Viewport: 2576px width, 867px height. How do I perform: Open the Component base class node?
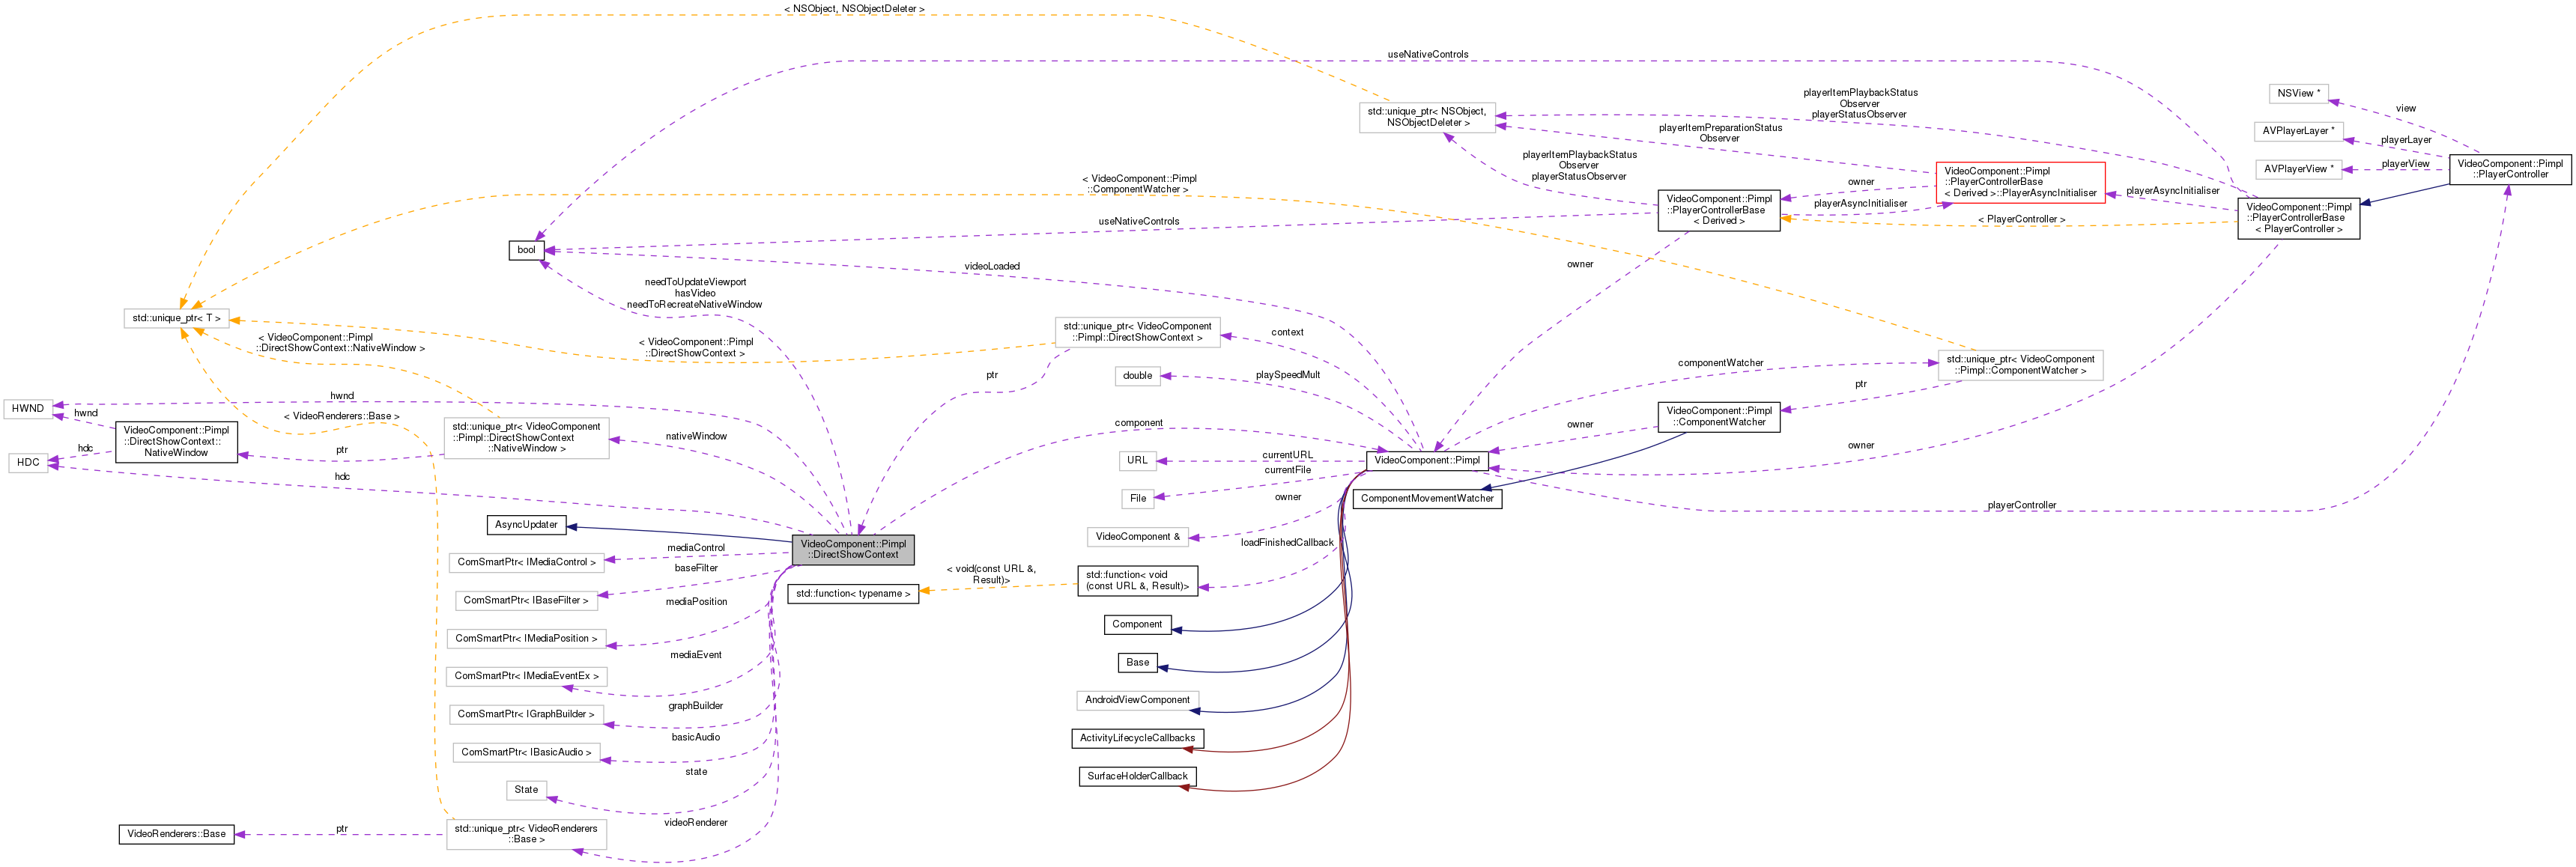1137,624
